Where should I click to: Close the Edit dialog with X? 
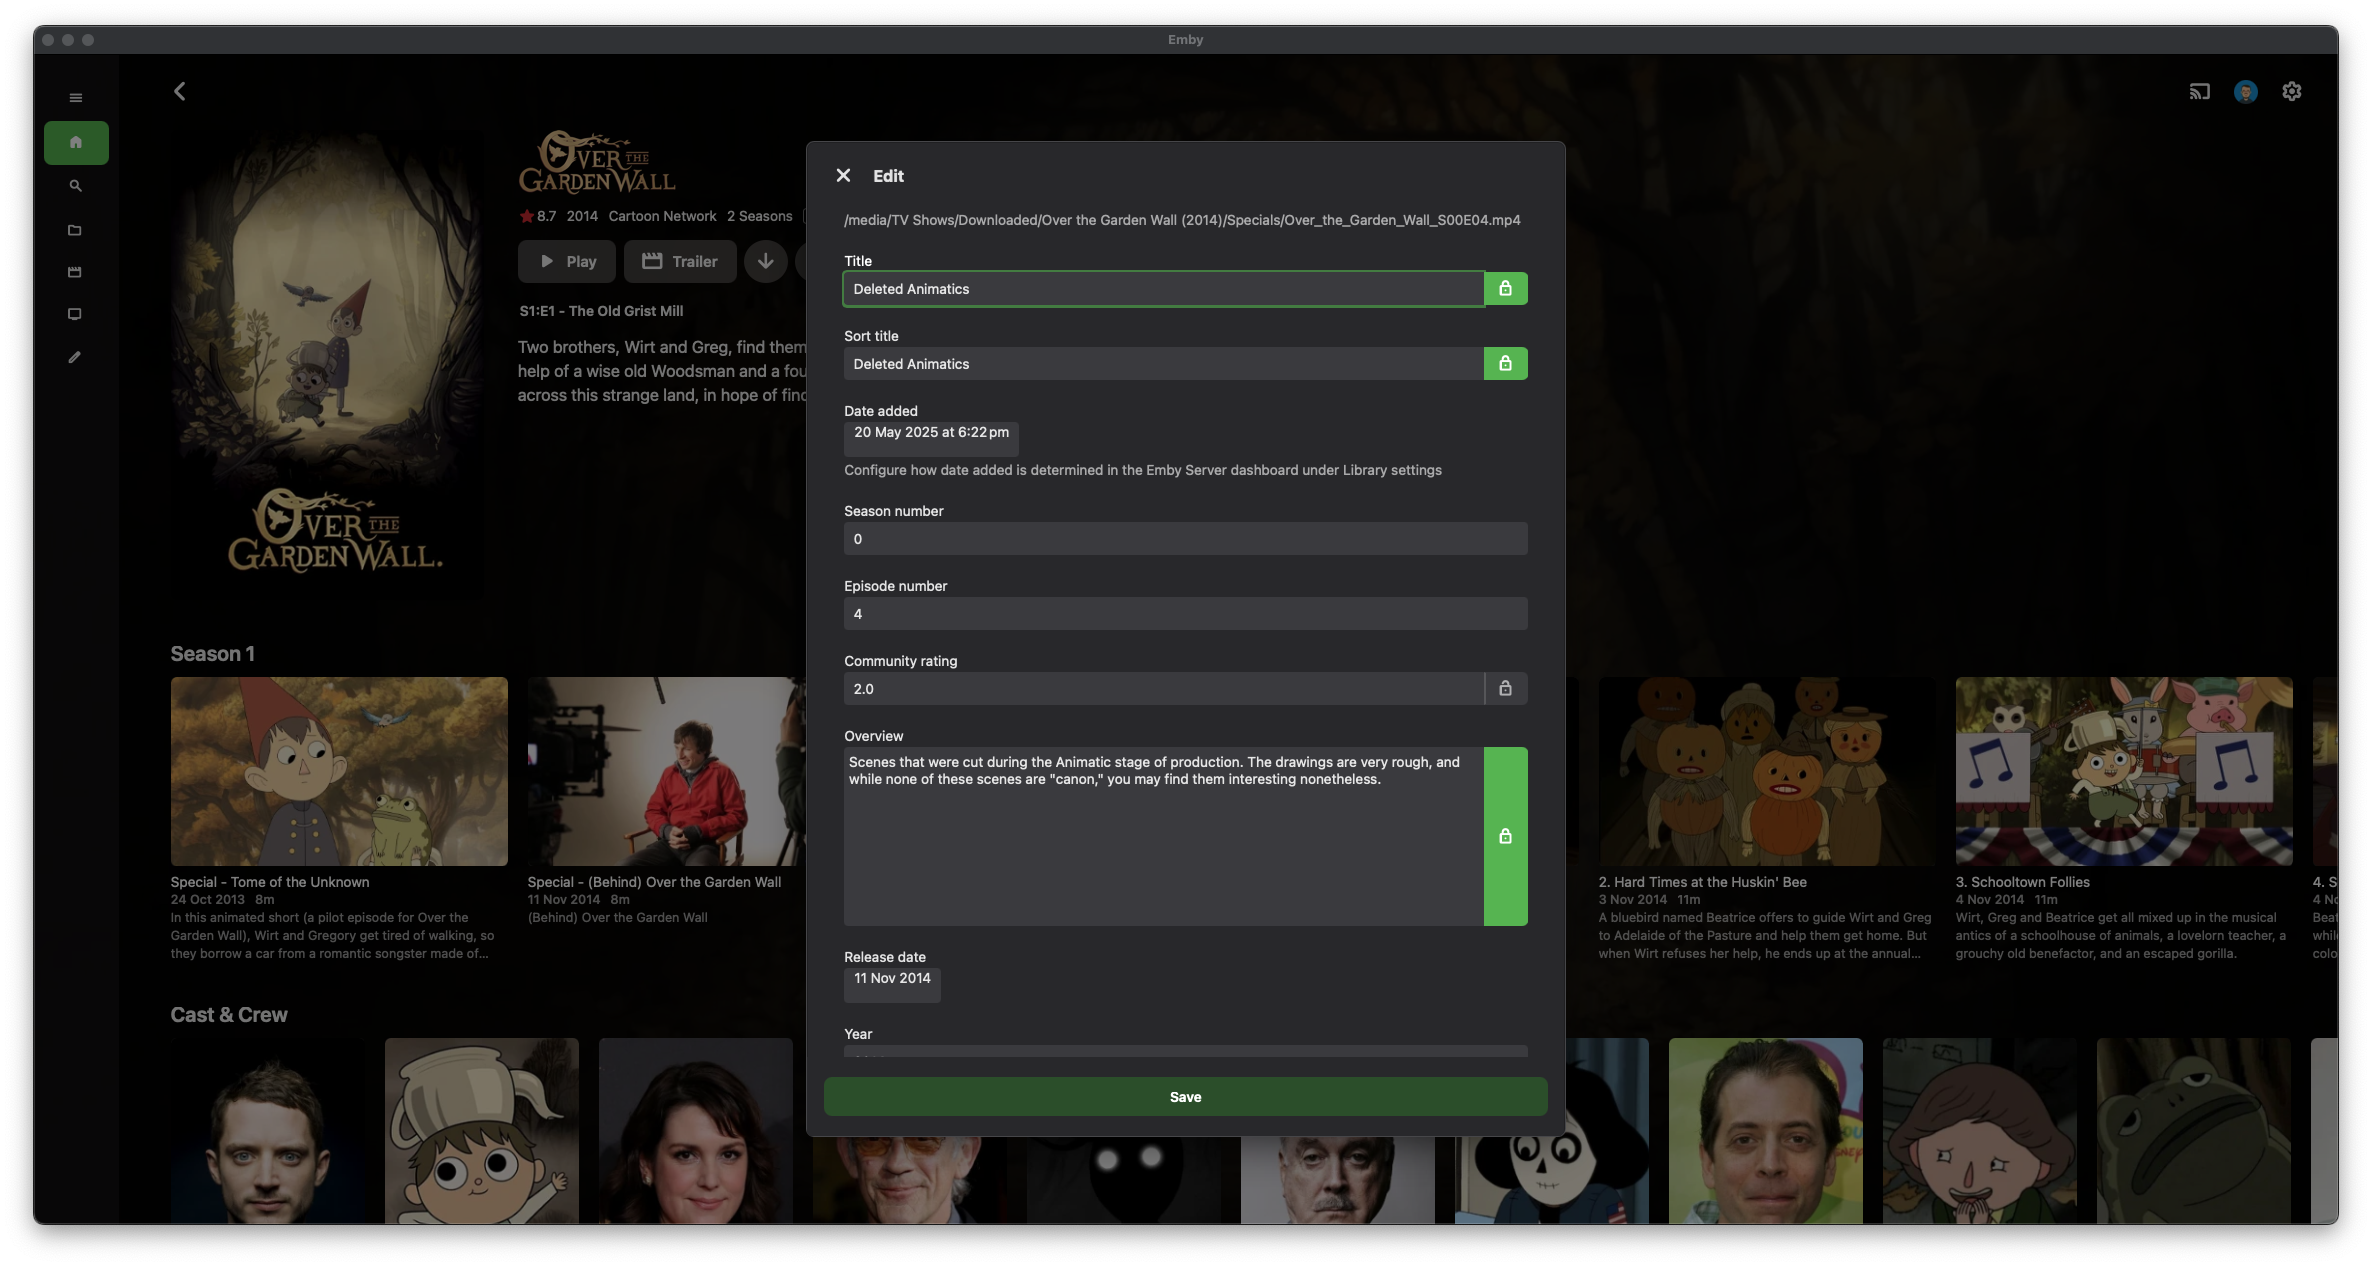click(x=843, y=176)
